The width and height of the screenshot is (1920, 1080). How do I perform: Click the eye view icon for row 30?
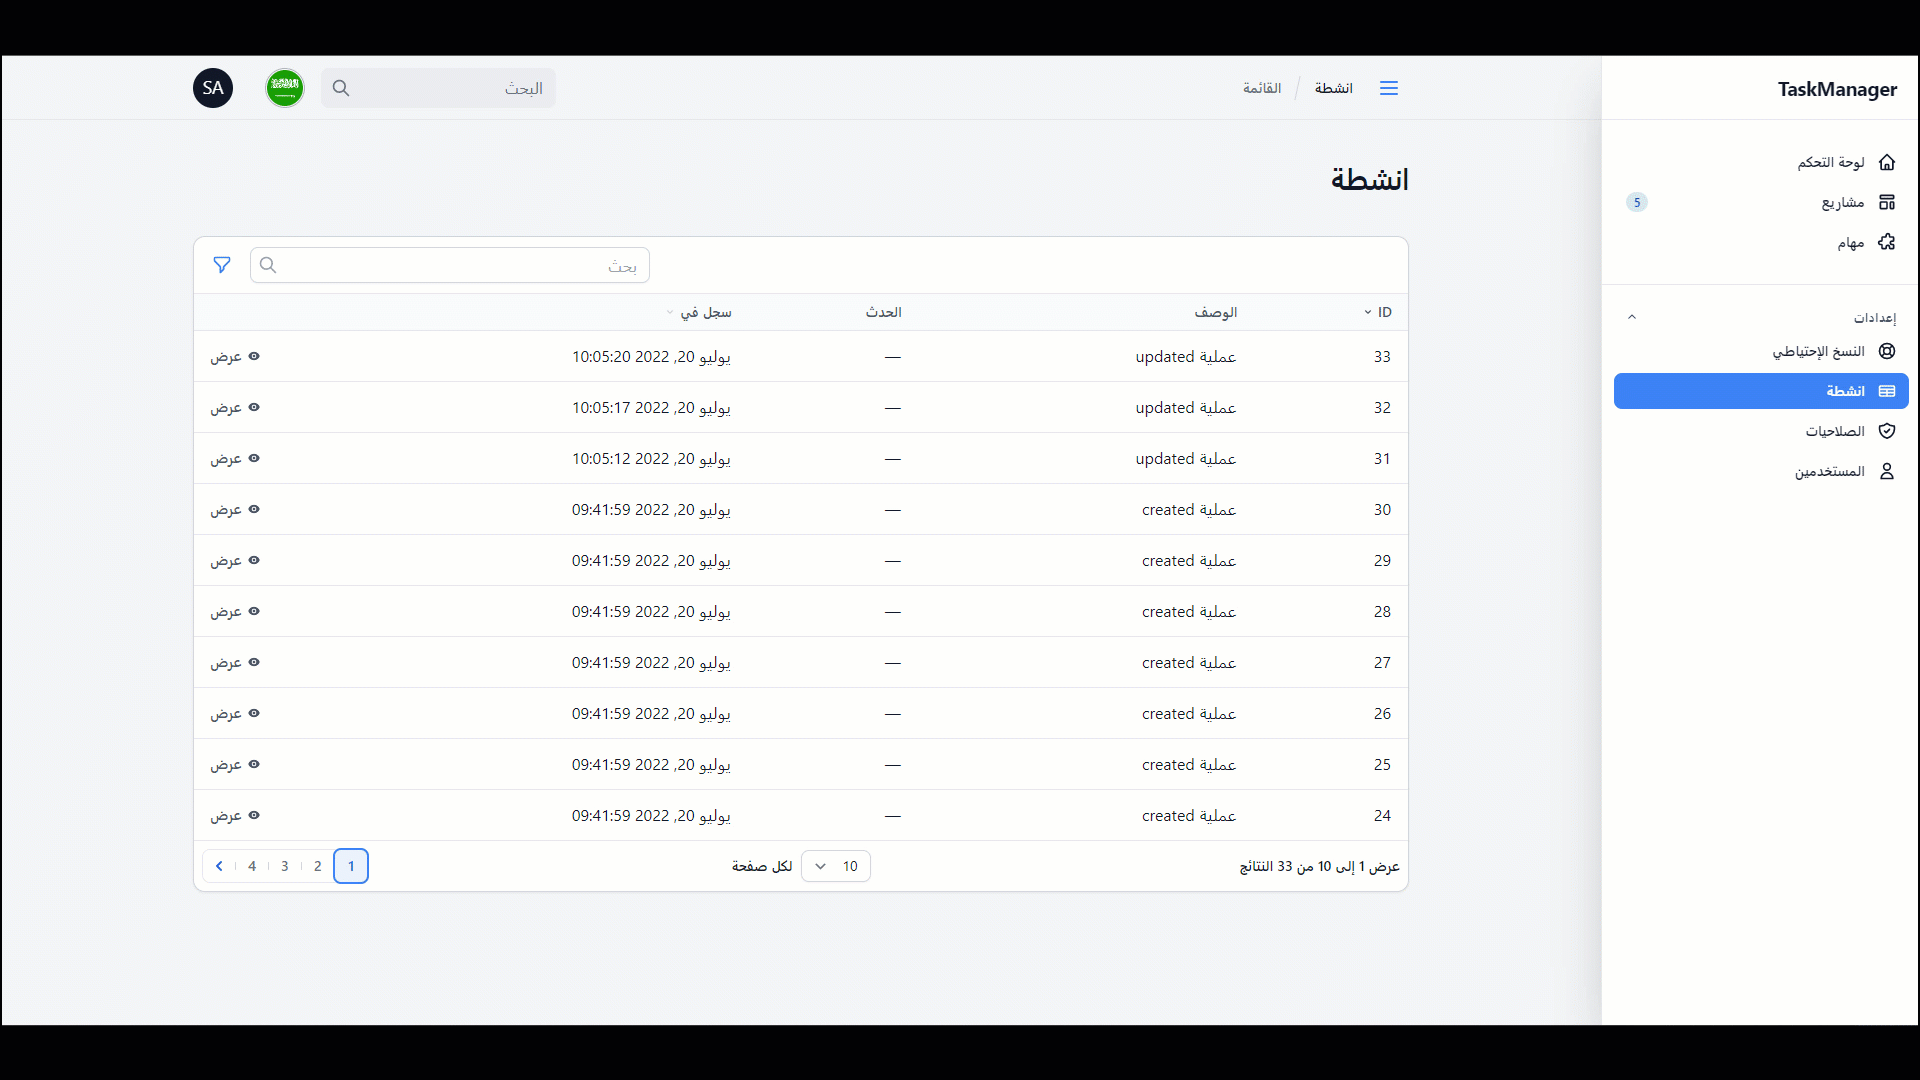pyautogui.click(x=254, y=509)
